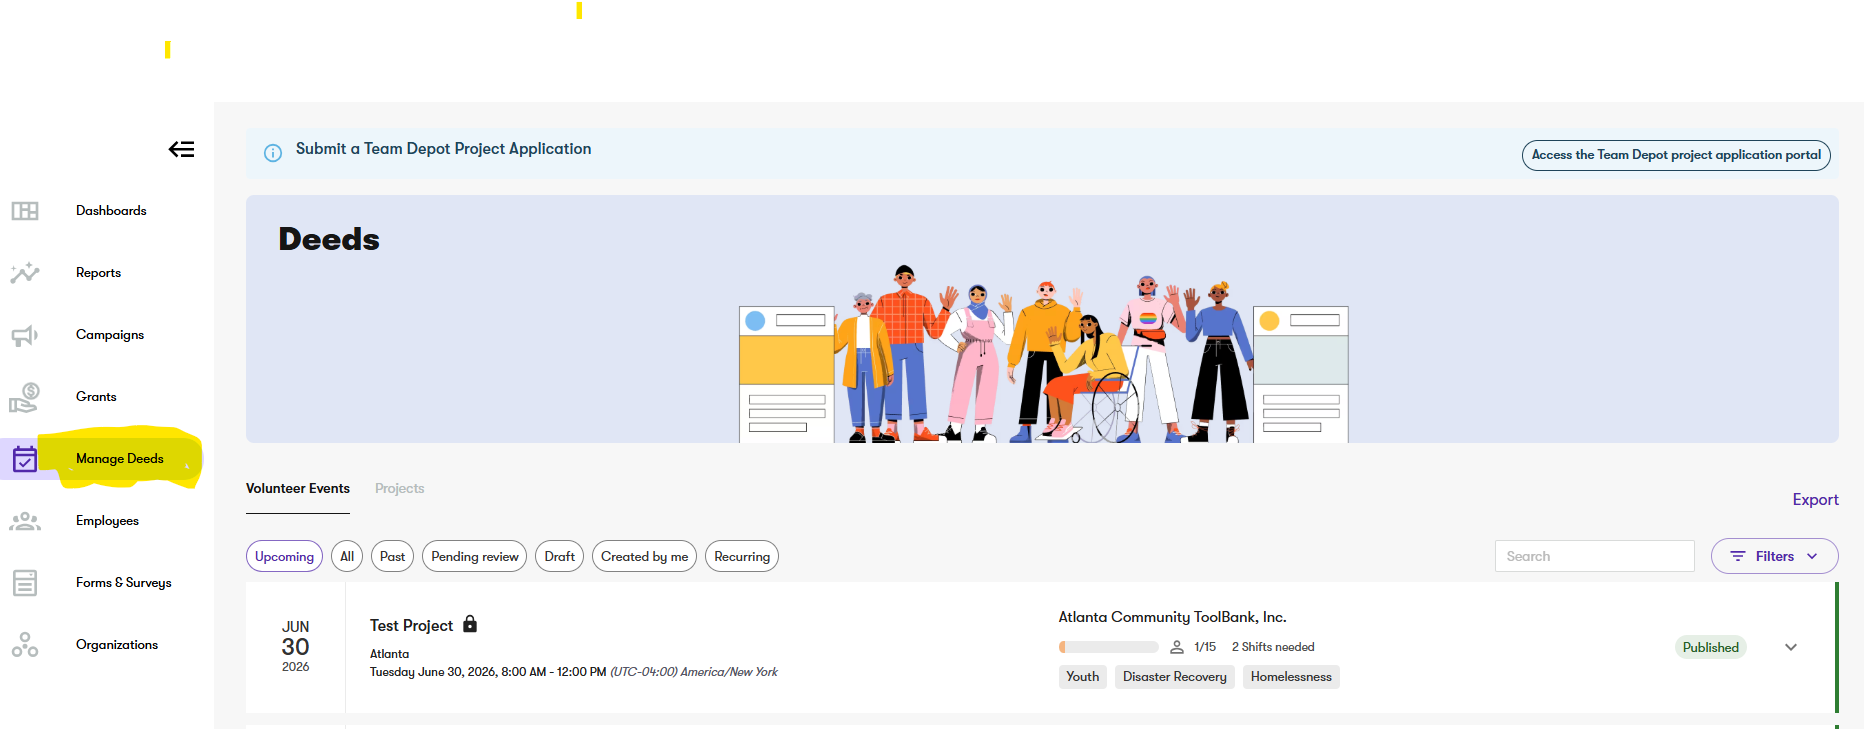Image resolution: width=1864 pixels, height=729 pixels.
Task: Click the 2 Shifts needed text
Action: point(1273,647)
